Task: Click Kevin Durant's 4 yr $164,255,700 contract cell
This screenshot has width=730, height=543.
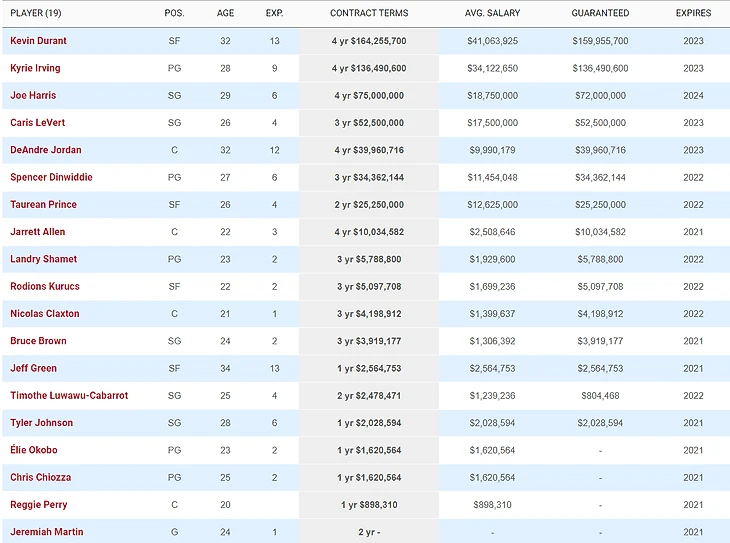Action: pyautogui.click(x=369, y=41)
